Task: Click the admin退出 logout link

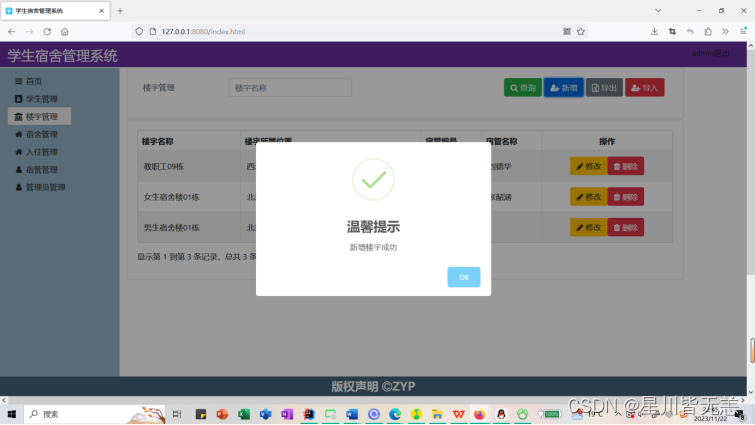Action: (x=710, y=53)
